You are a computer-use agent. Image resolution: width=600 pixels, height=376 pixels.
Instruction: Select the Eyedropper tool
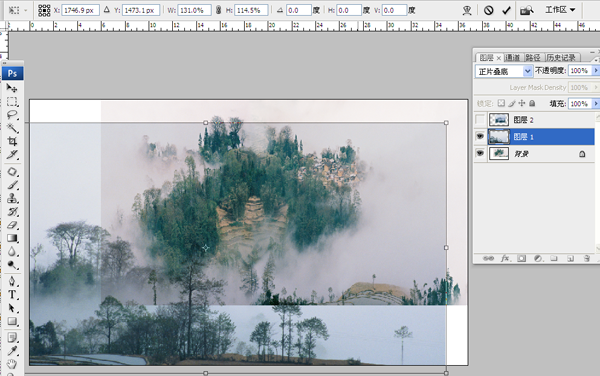[x=12, y=350]
